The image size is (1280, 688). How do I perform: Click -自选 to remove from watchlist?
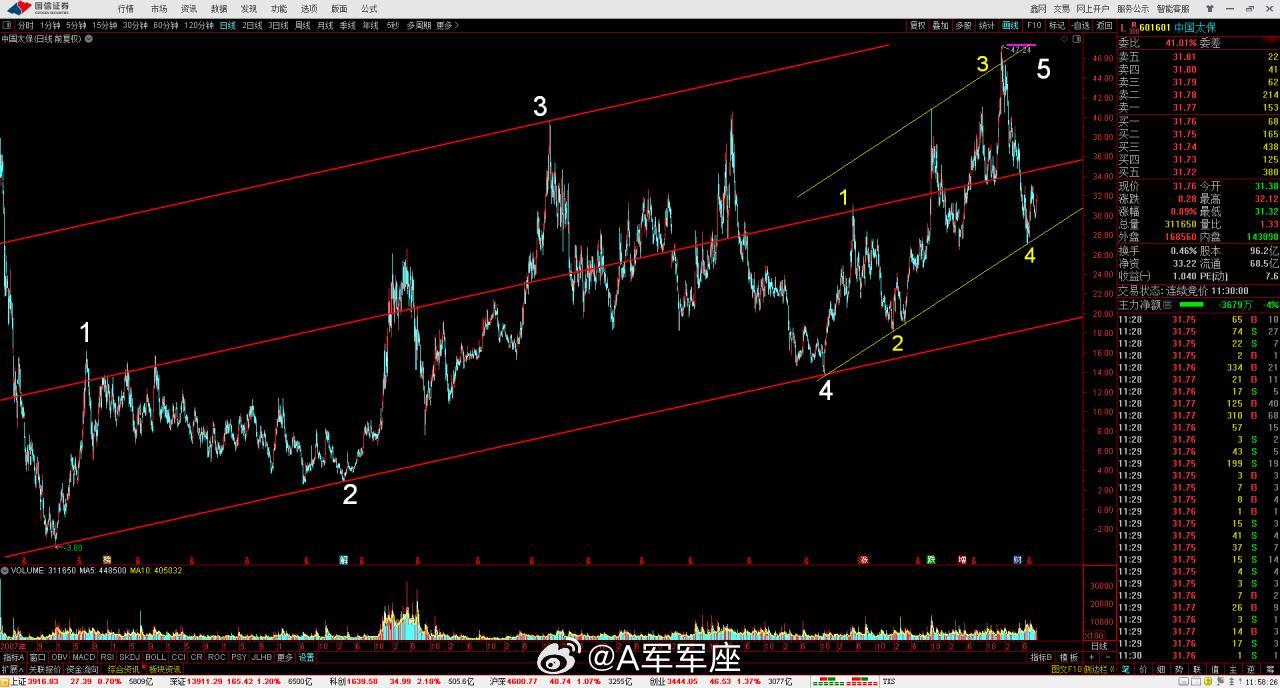click(x=1081, y=25)
